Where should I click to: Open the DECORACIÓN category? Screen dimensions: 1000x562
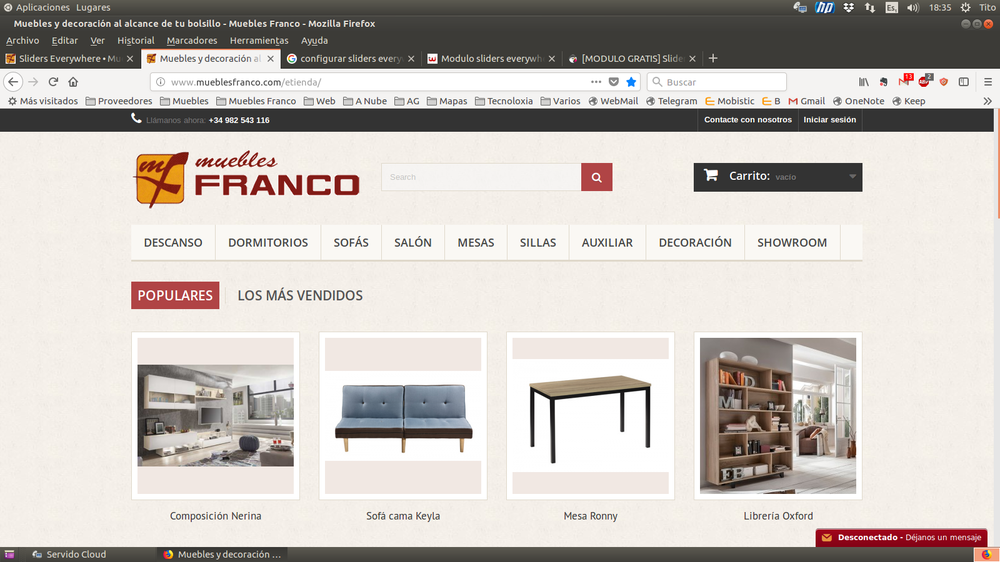click(x=695, y=242)
